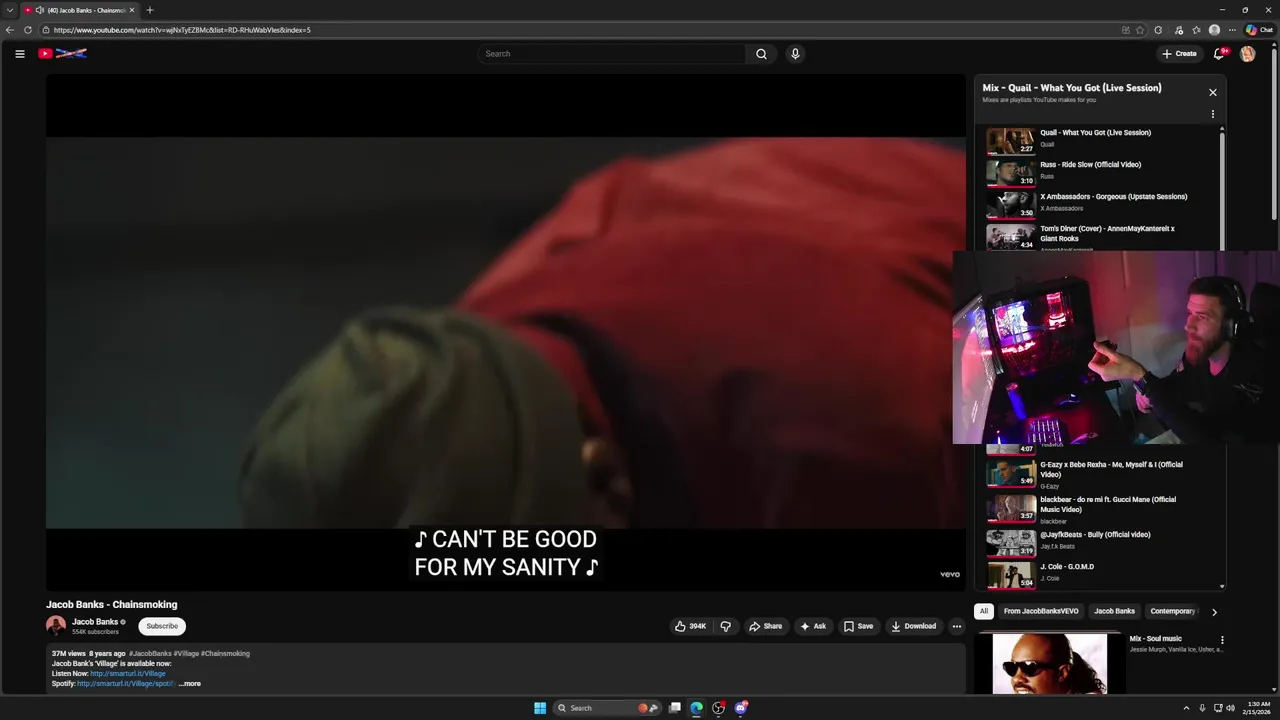The image size is (1280, 720).
Task: Show hidden system tray icons
Action: (x=1186, y=708)
